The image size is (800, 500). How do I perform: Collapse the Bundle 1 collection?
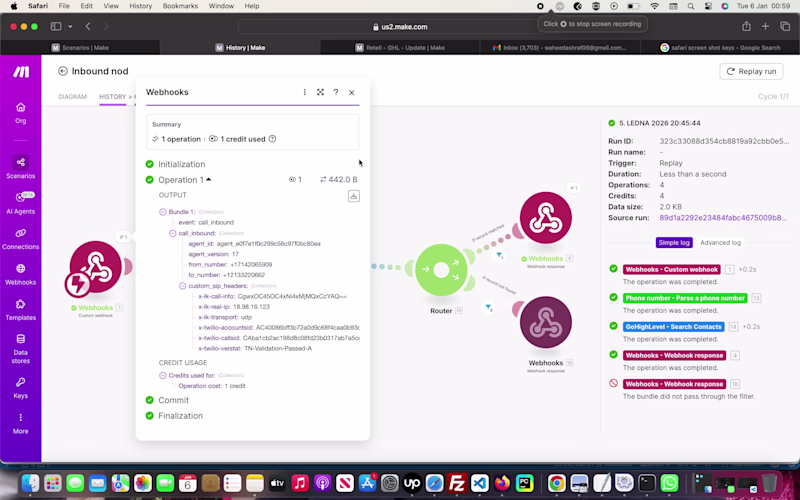[x=163, y=212]
